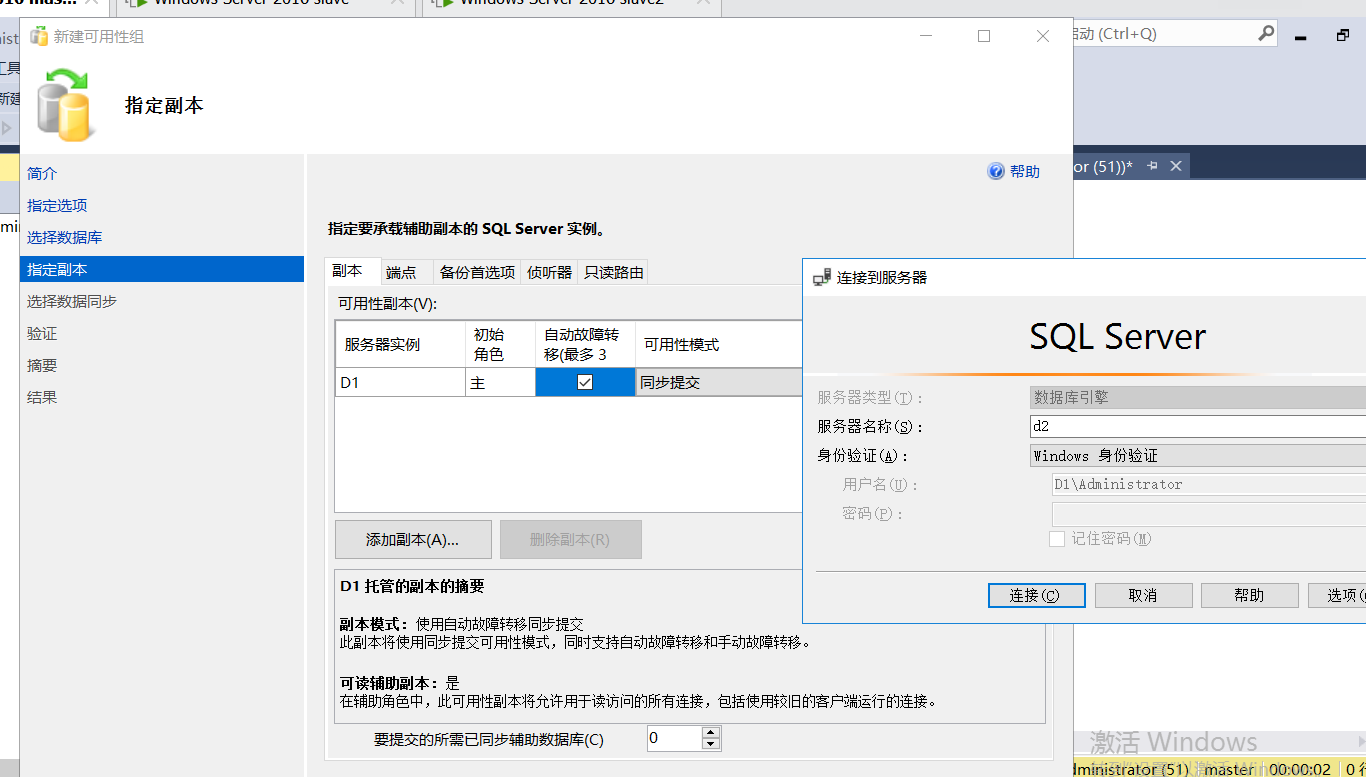Click 可用性模式 column header
The width and height of the screenshot is (1366, 777).
[719, 344]
